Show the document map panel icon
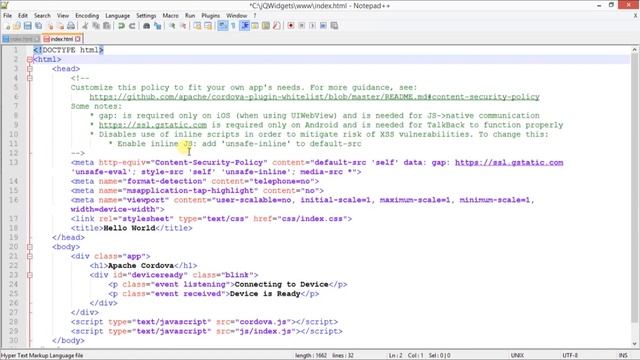The image size is (640, 360). 266,26
